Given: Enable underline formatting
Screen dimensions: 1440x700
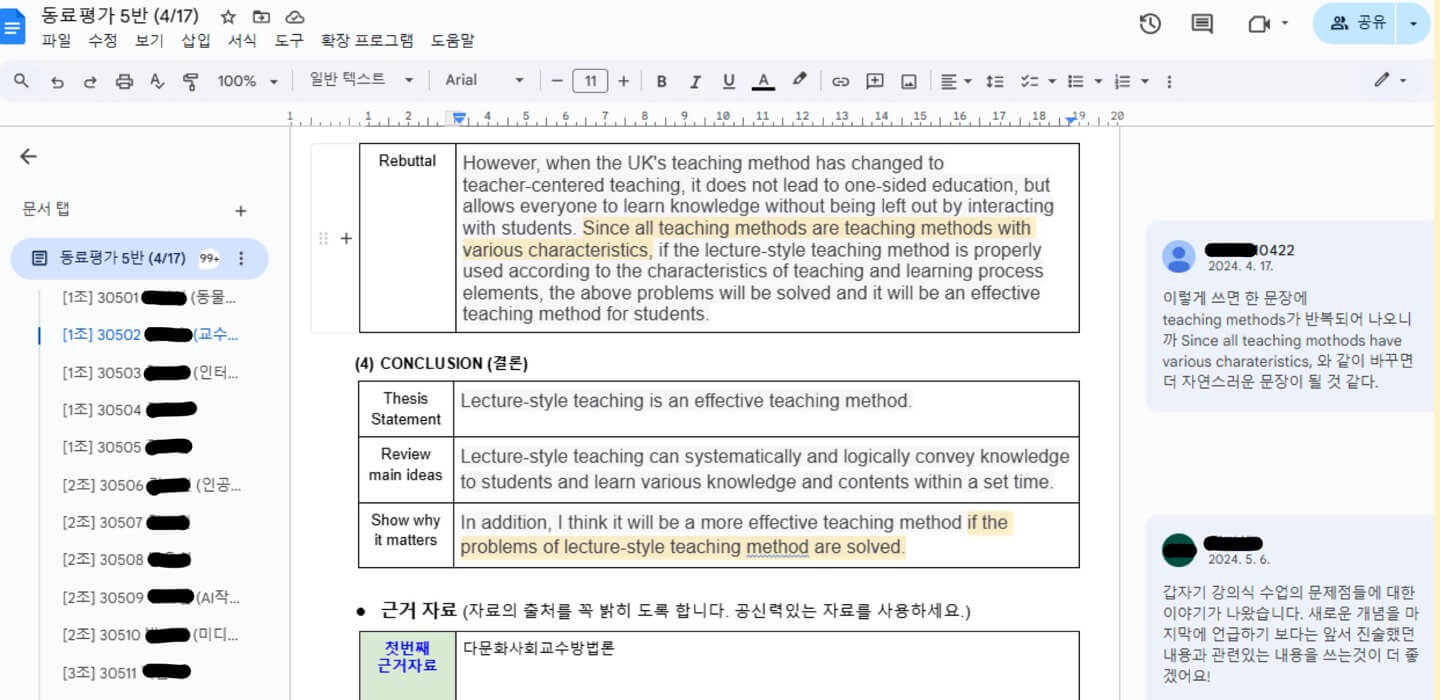Looking at the screenshot, I should point(729,81).
